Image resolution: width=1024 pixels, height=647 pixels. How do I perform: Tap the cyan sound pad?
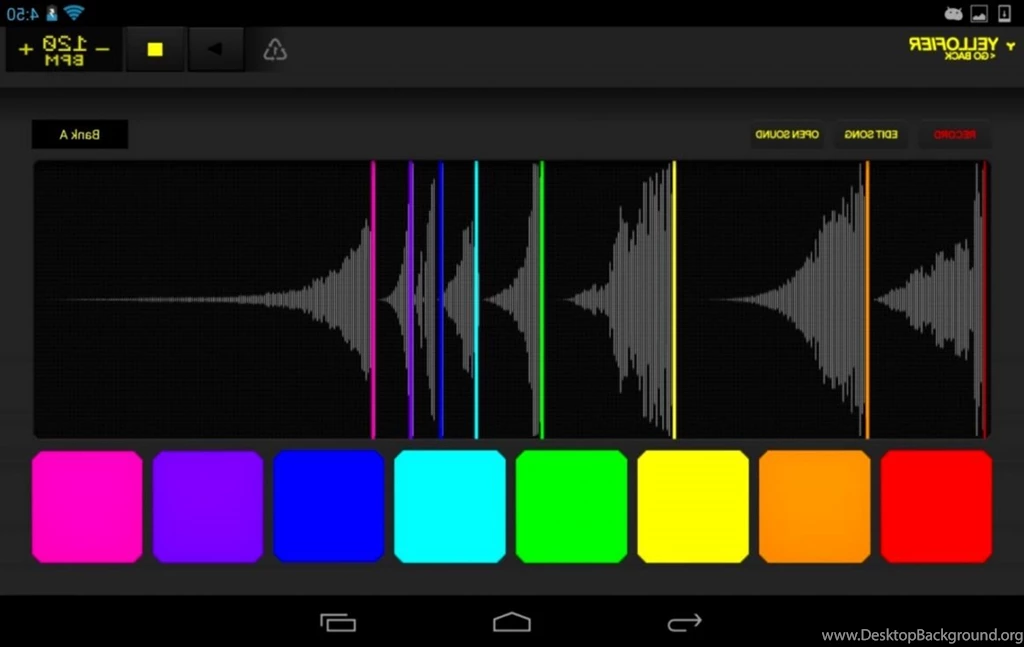point(450,506)
